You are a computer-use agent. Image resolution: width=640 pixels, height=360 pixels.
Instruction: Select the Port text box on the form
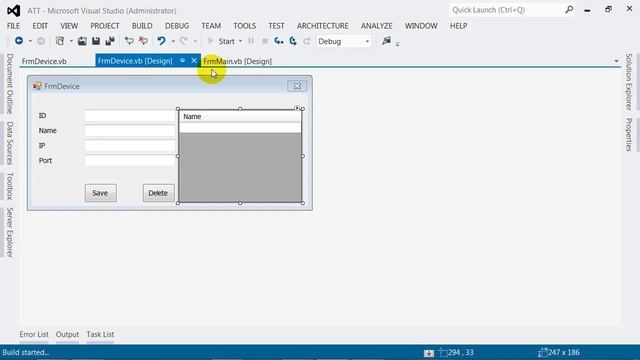[130, 160]
